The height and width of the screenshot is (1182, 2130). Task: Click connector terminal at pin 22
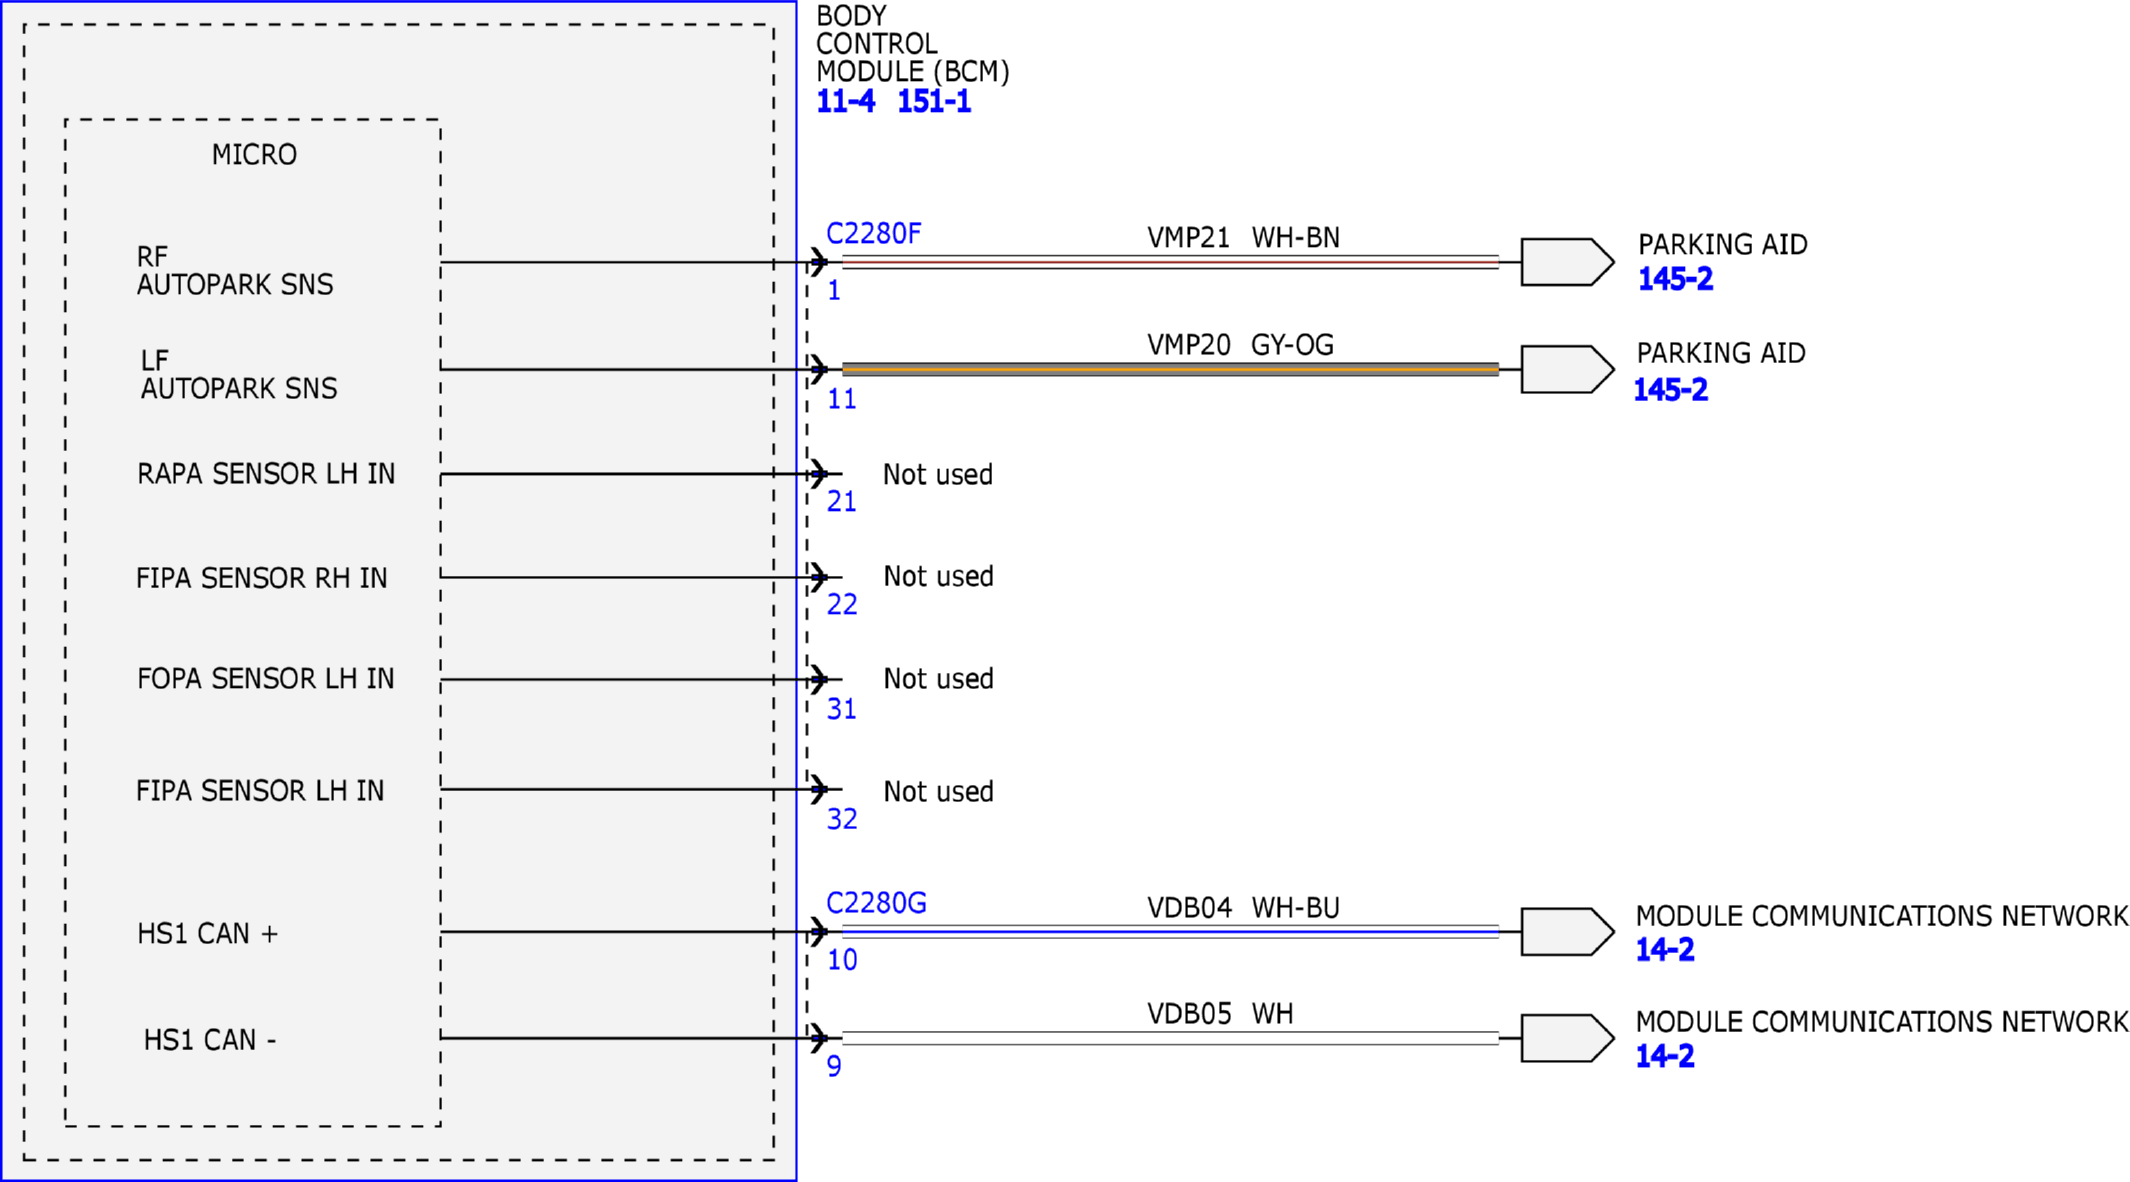[x=819, y=576]
